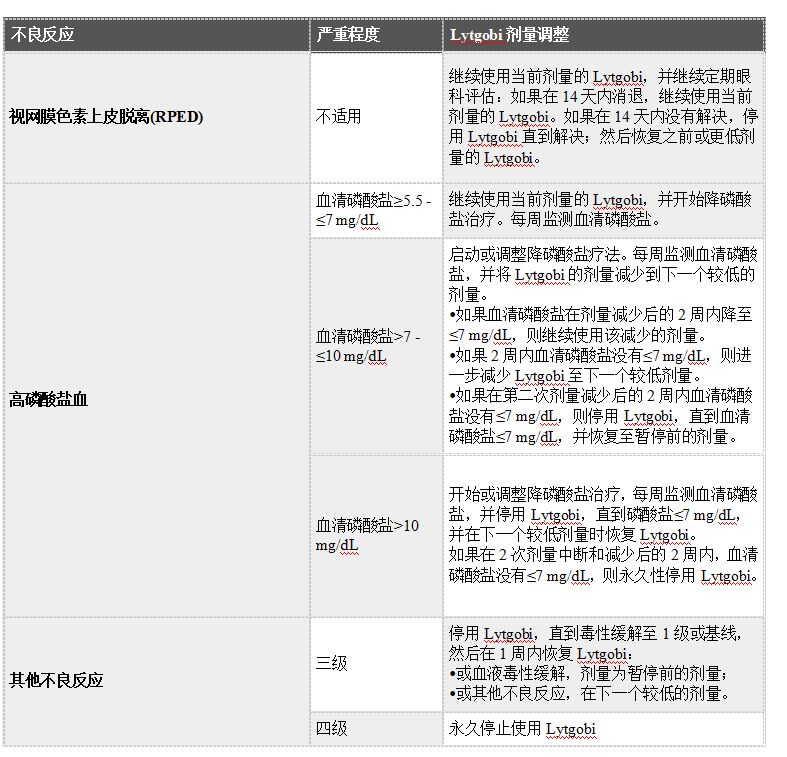Click the text '盐治疗。每周监测血清磷酸盐。'

554,220
